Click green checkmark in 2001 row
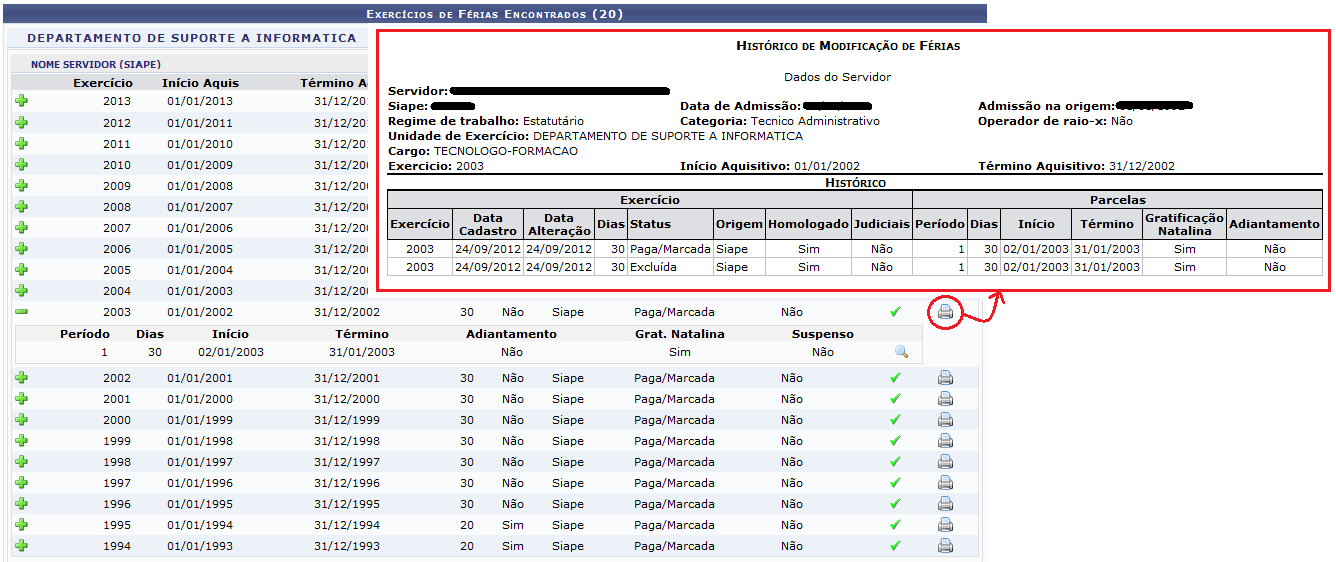 click(x=895, y=399)
